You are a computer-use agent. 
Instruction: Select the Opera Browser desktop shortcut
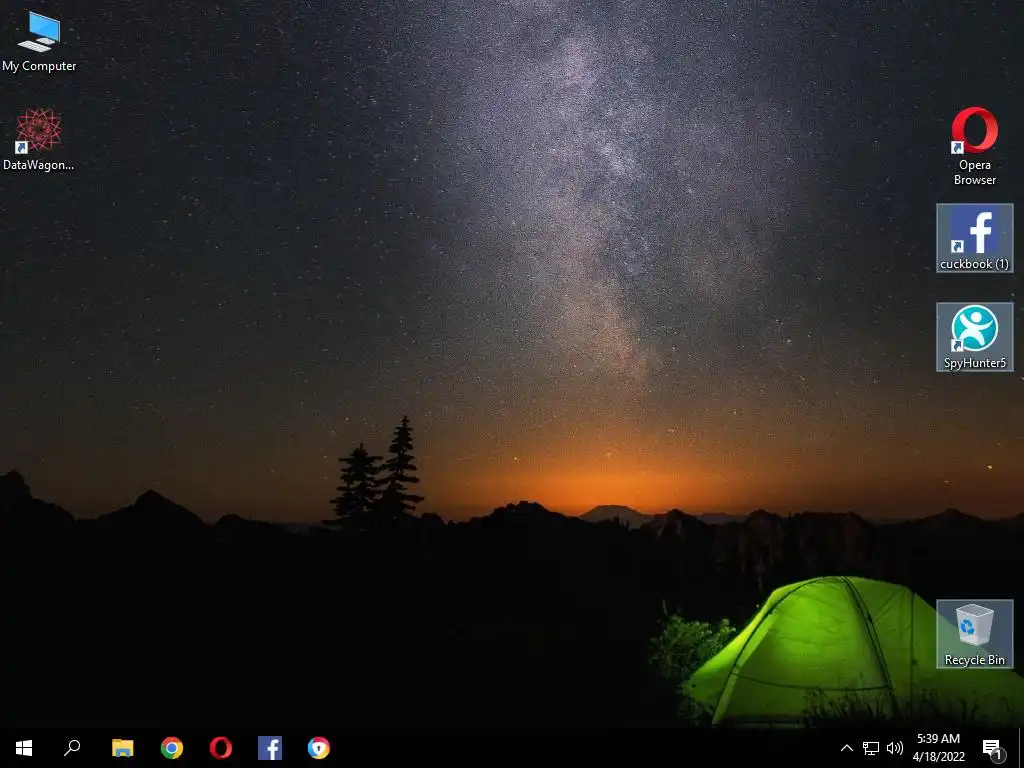point(974,146)
